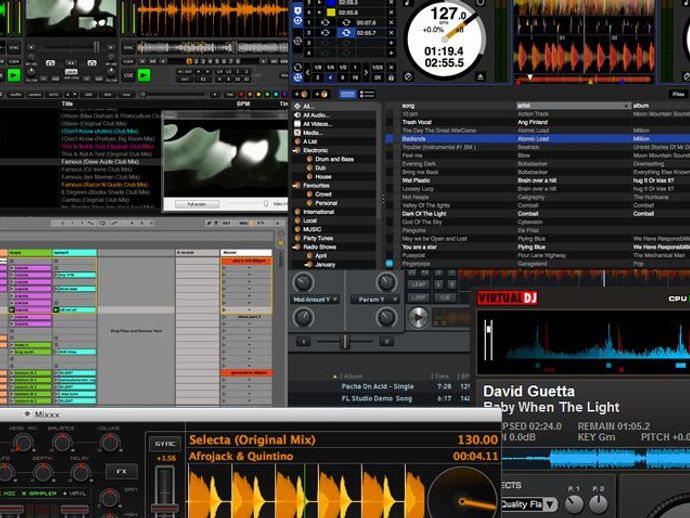
Task: Click the LOOP button under LEAP
Action: click(x=418, y=298)
